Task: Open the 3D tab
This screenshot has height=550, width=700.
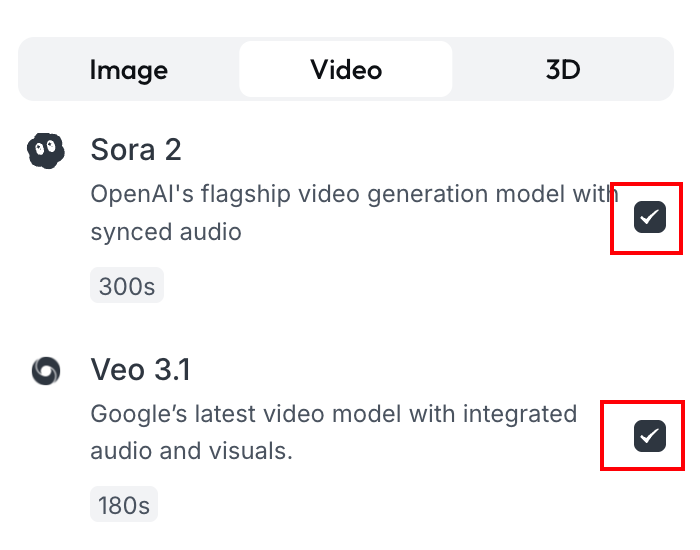Action: tap(563, 69)
